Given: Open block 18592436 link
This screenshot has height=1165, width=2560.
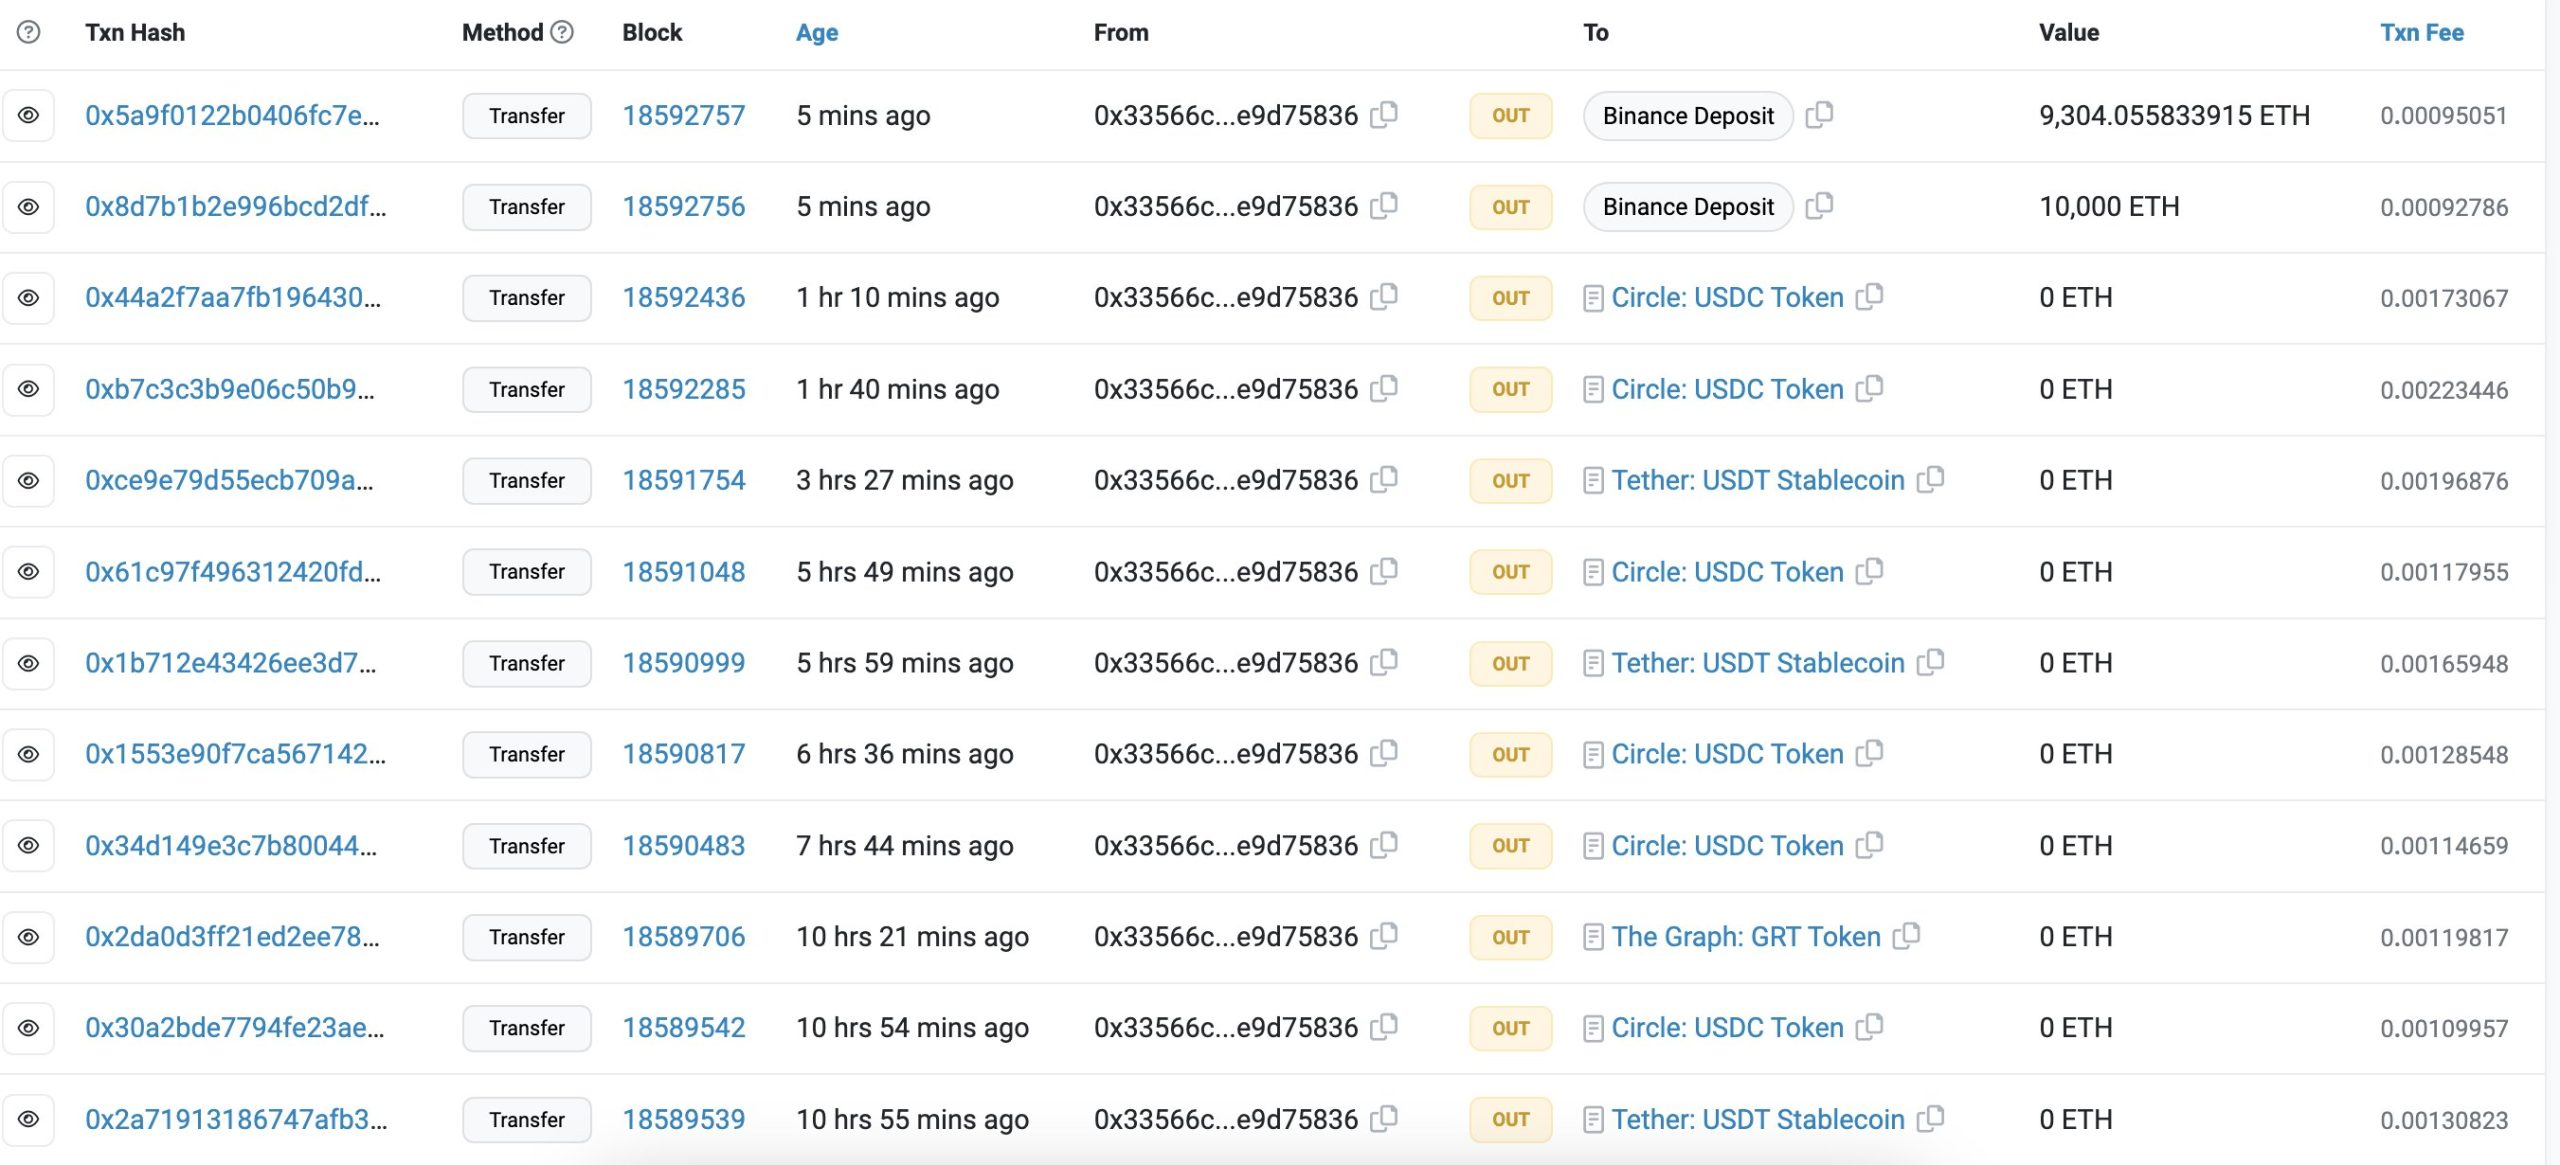Looking at the screenshot, I should 683,297.
